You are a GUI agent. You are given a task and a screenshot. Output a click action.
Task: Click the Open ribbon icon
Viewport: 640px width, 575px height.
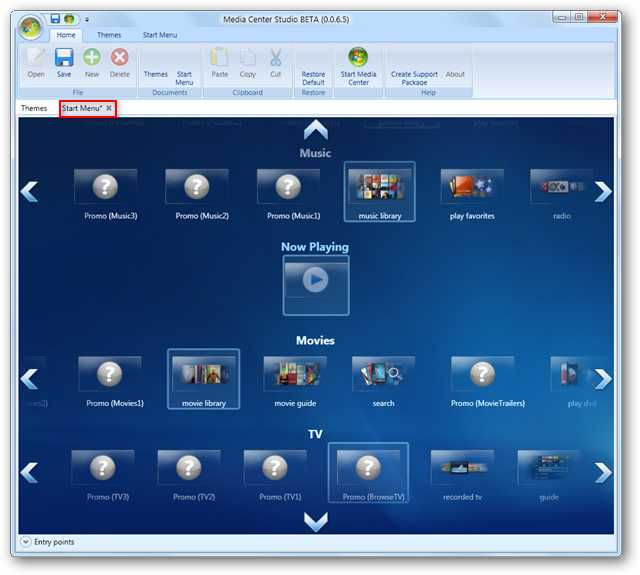(x=36, y=63)
